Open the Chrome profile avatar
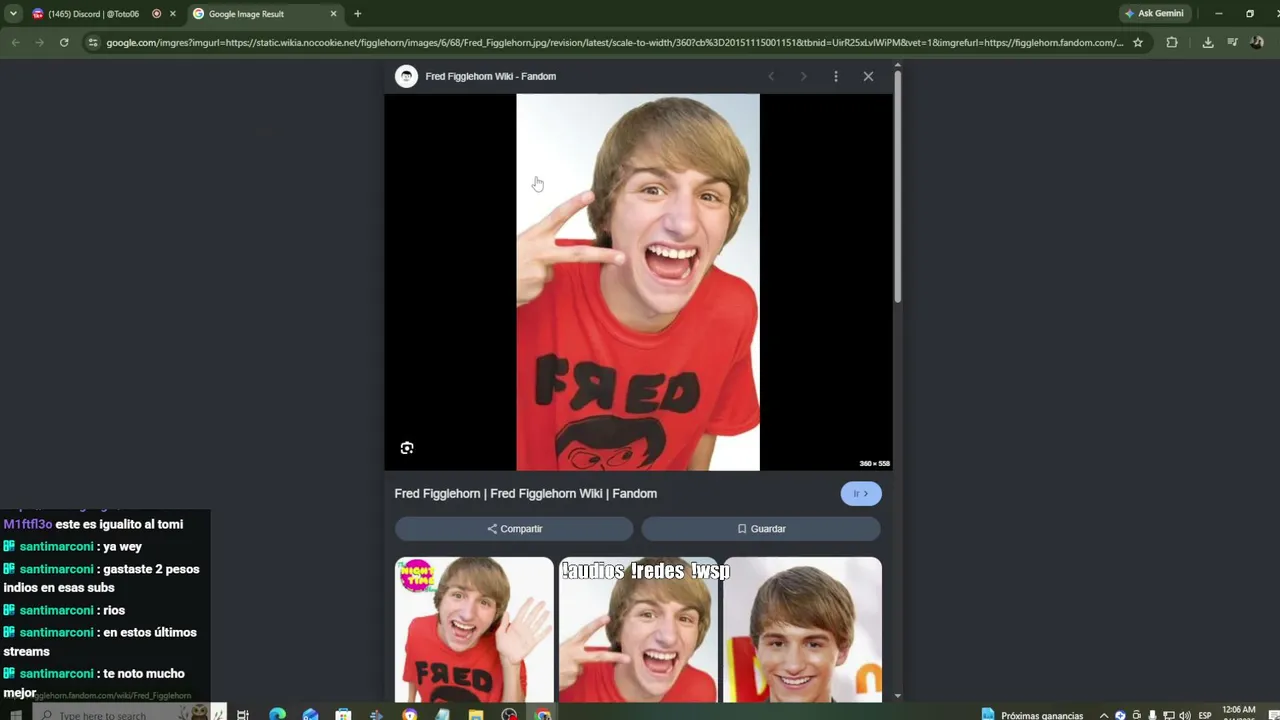 [x=1257, y=43]
